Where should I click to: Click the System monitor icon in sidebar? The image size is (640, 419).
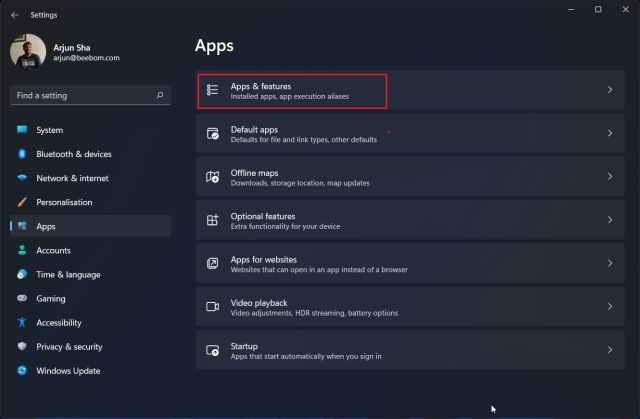22,130
